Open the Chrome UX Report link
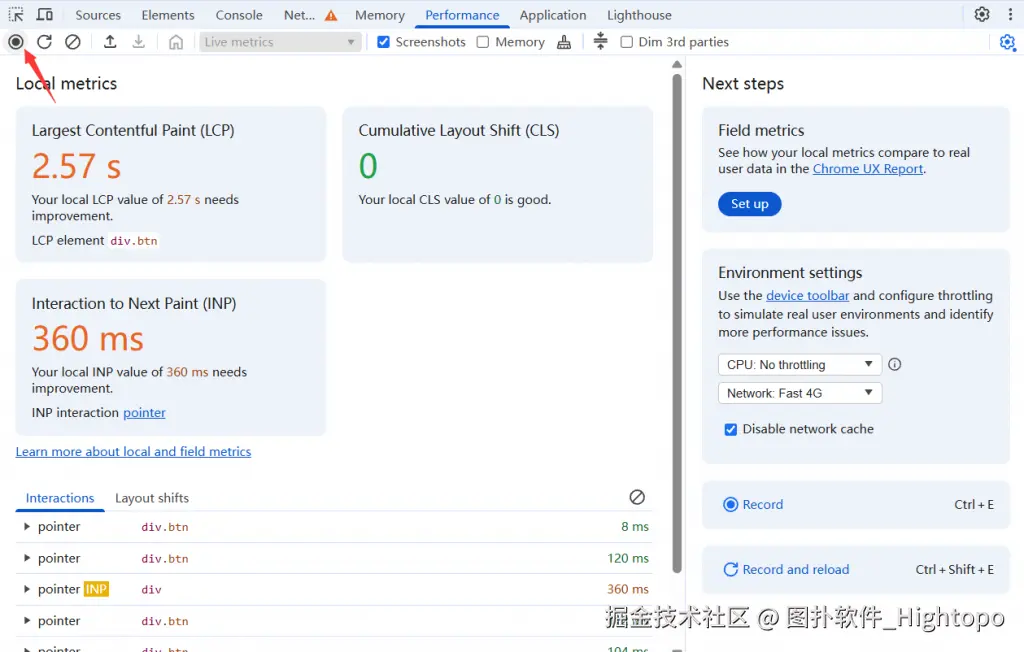The image size is (1024, 652). (868, 169)
